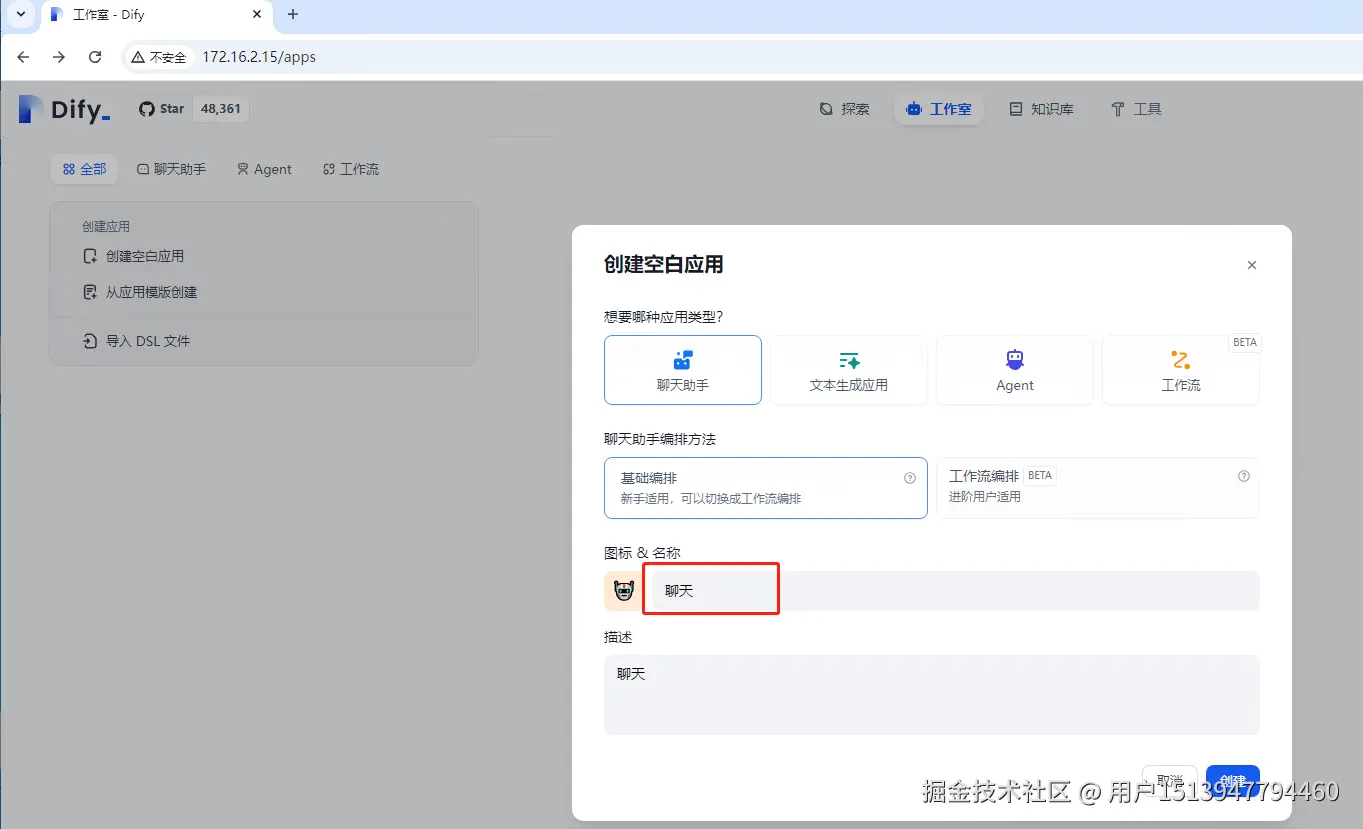Click 导入 DSL 文件
1363x829 pixels.
pyautogui.click(x=136, y=341)
